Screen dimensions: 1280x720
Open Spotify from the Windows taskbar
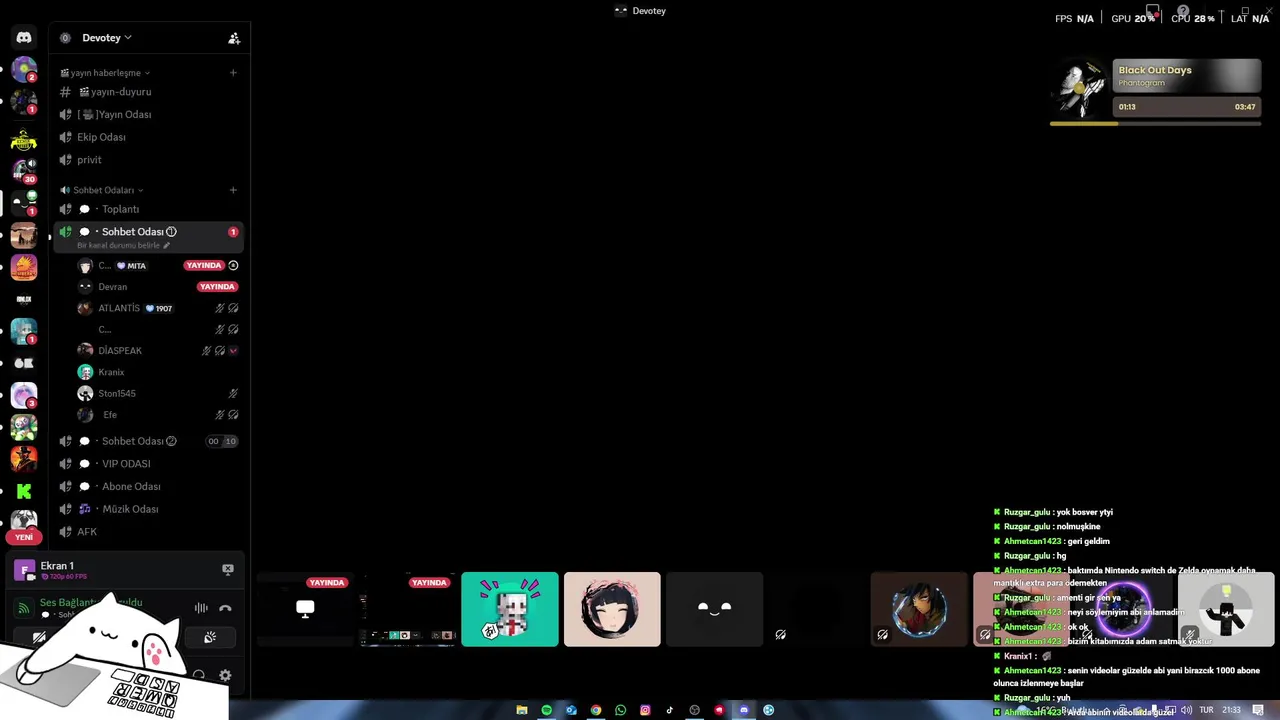(x=546, y=710)
